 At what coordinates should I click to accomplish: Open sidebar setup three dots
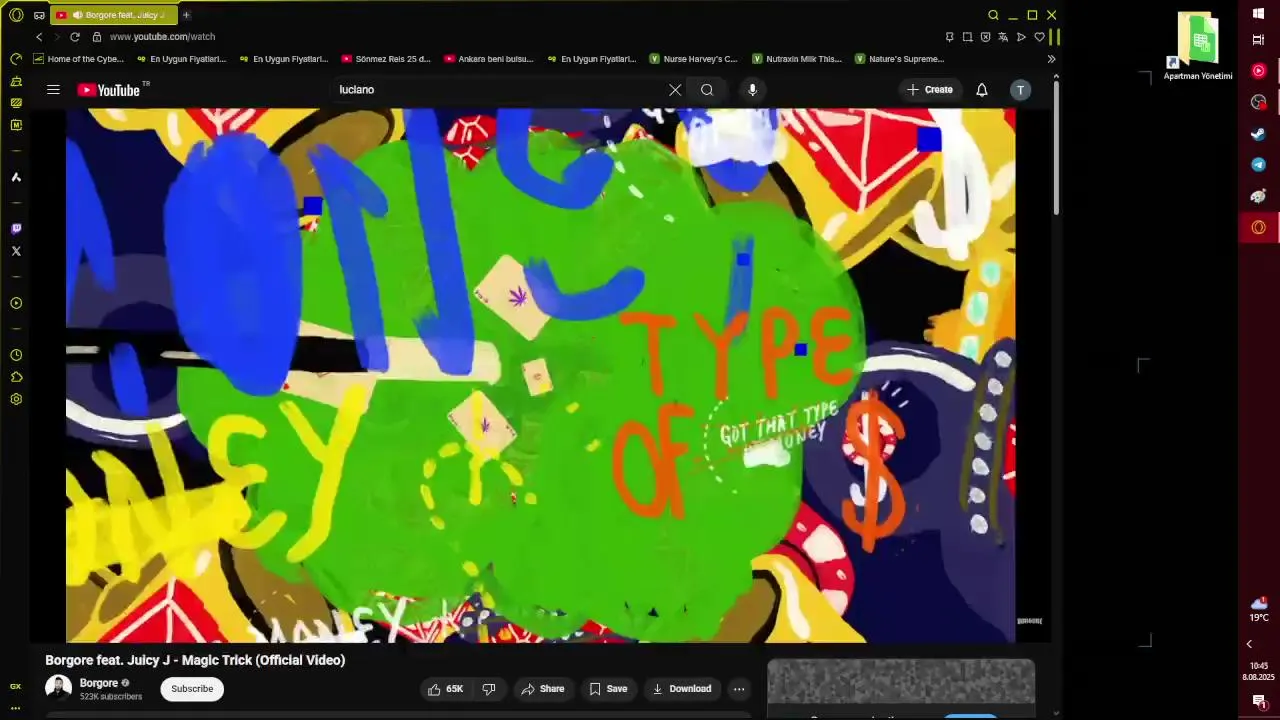point(15,708)
